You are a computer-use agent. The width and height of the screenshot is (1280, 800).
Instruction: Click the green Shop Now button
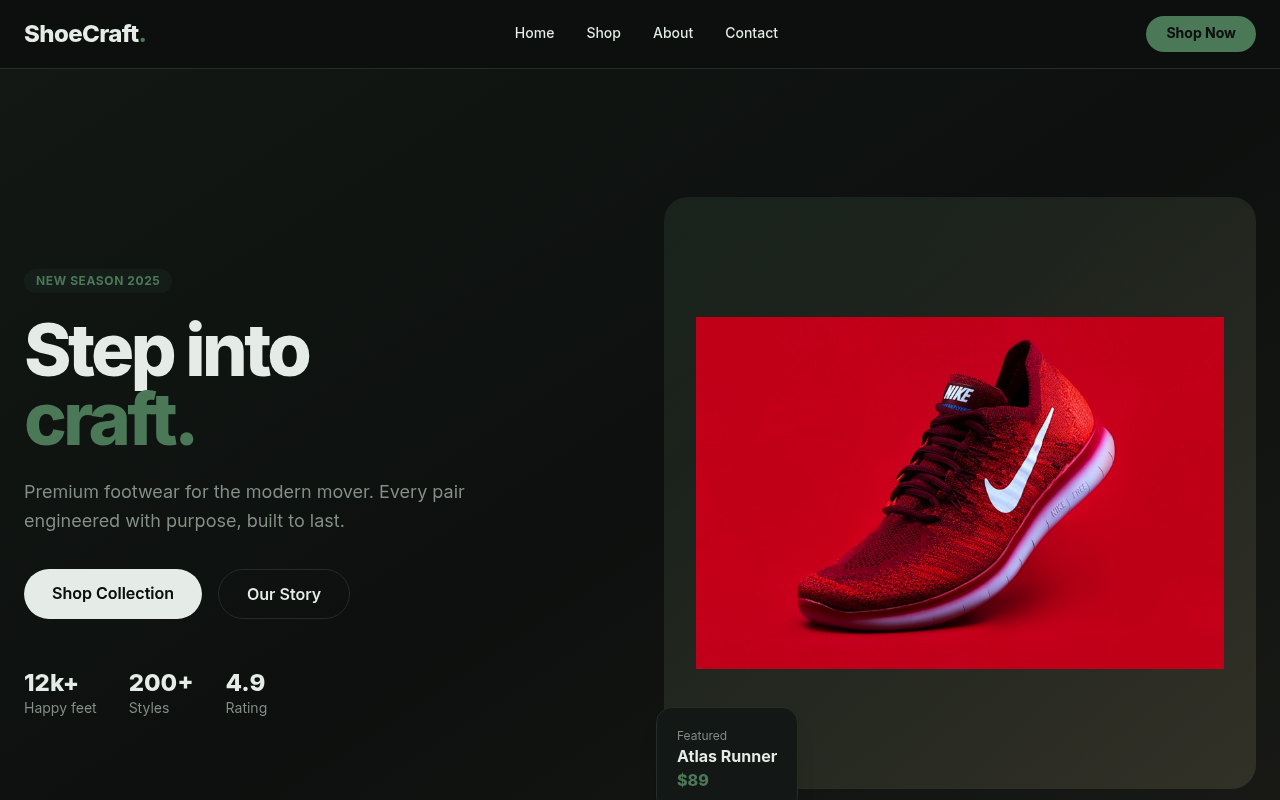point(1201,34)
